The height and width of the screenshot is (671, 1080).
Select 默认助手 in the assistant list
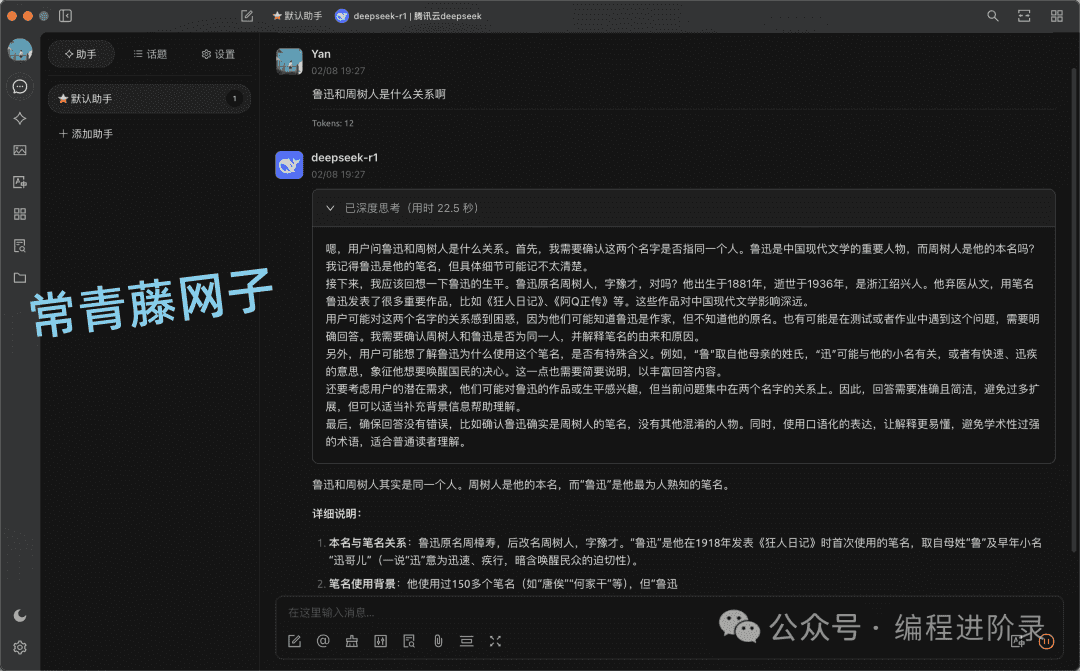149,99
